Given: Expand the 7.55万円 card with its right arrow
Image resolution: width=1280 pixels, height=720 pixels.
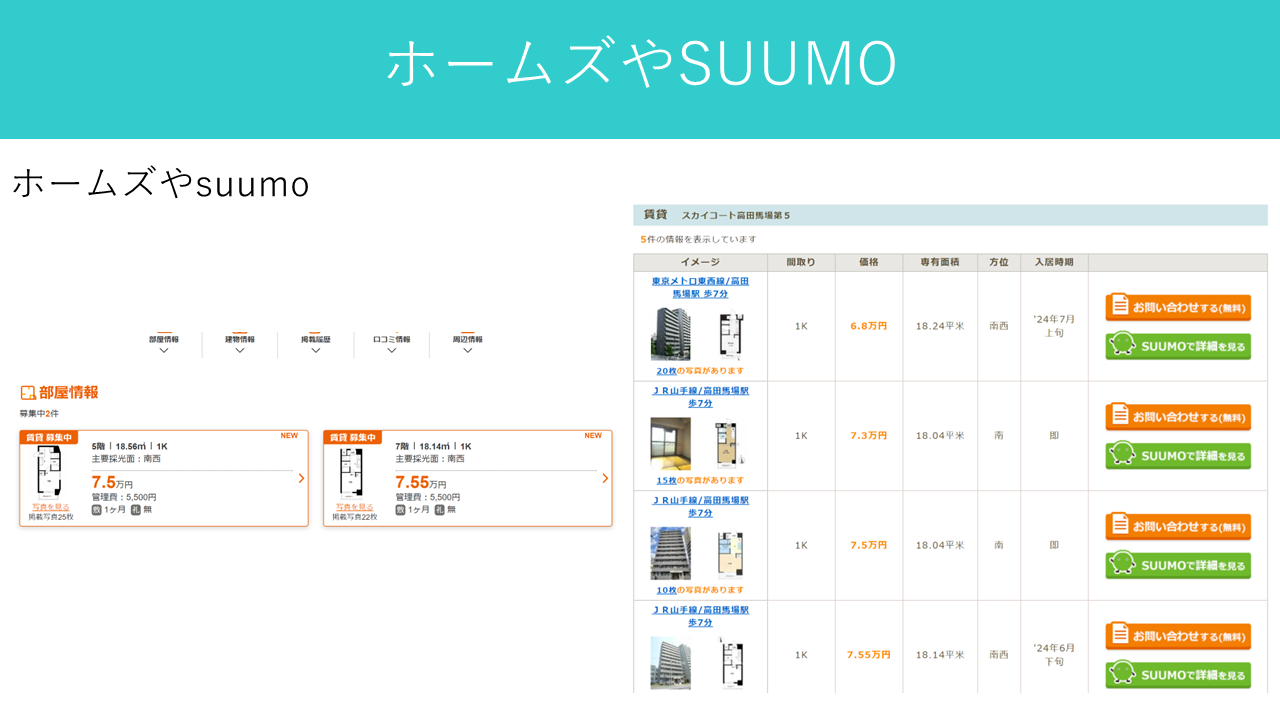Looking at the screenshot, I should pyautogui.click(x=604, y=478).
